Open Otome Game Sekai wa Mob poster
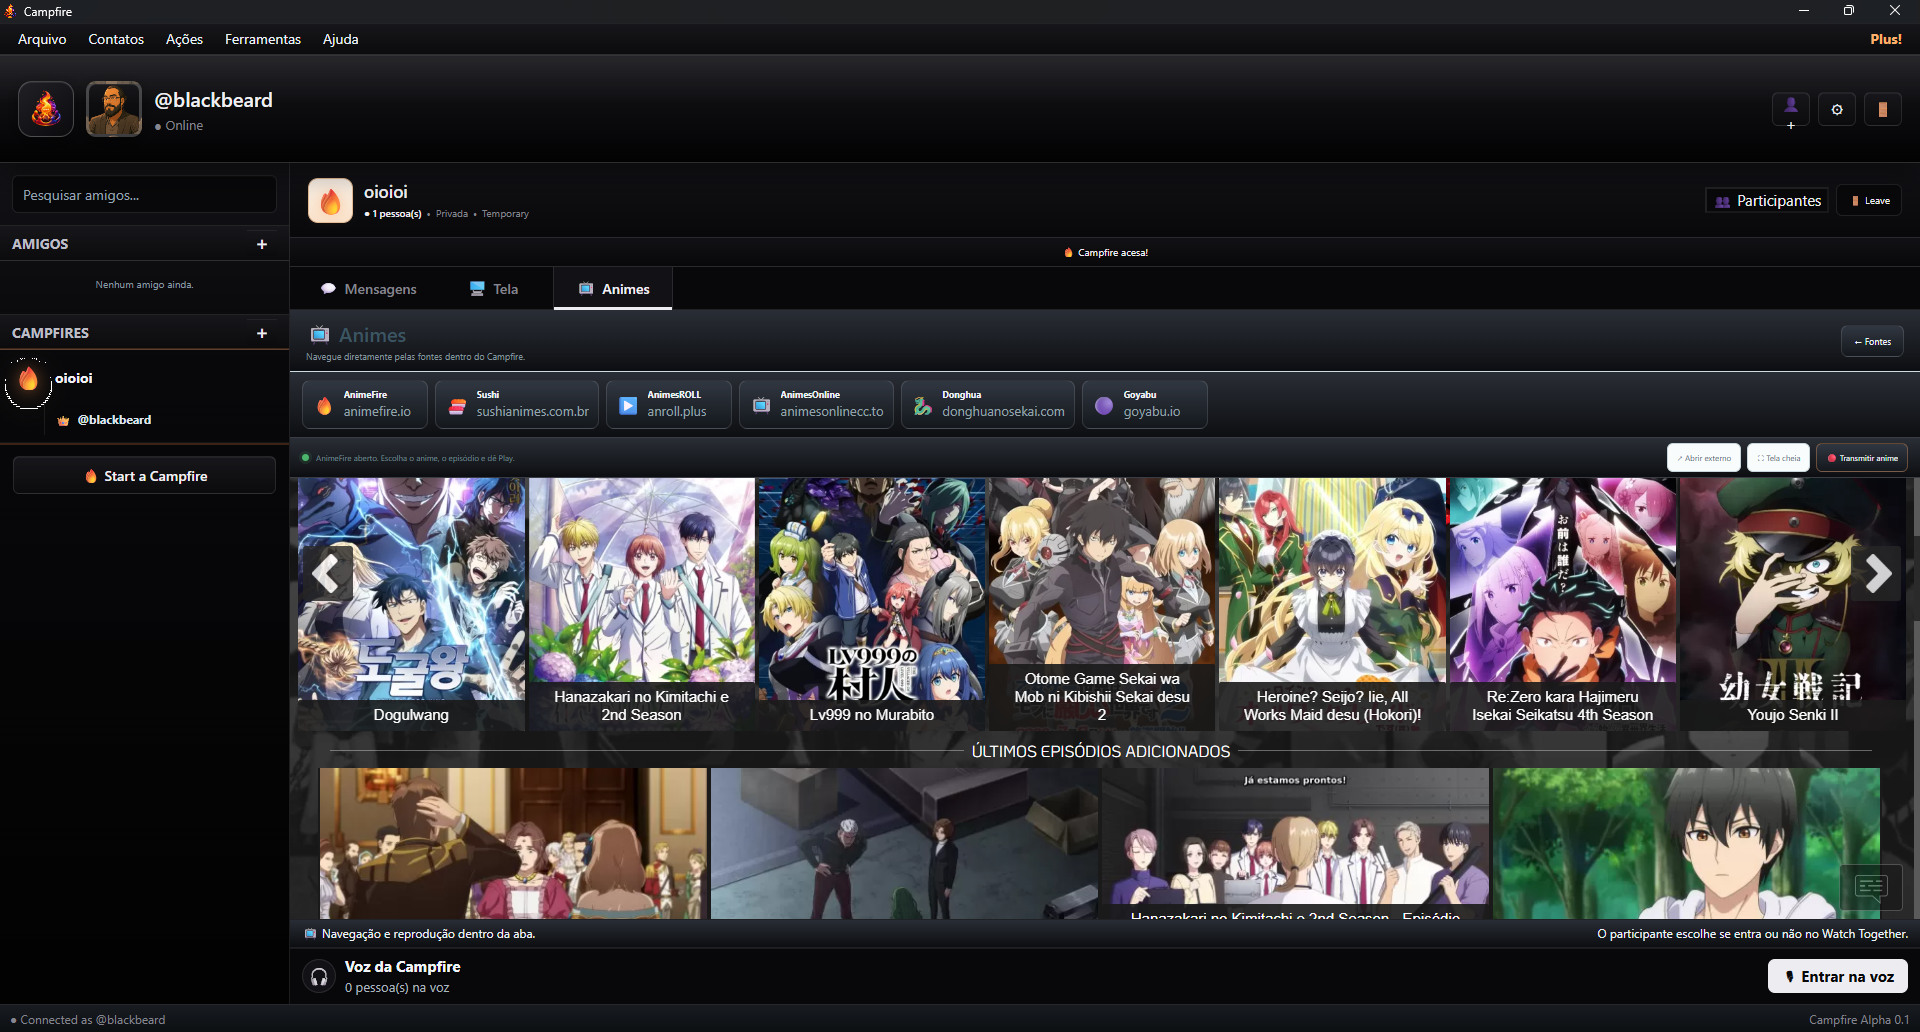 point(1102,604)
